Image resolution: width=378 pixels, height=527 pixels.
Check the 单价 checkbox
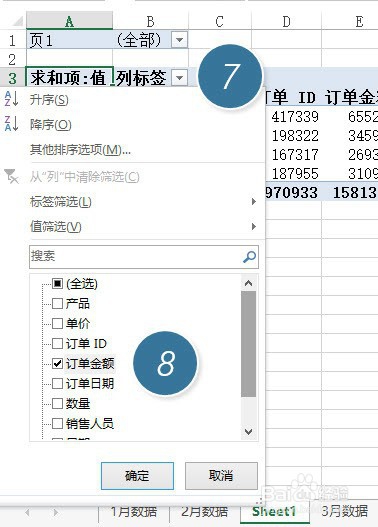57,323
